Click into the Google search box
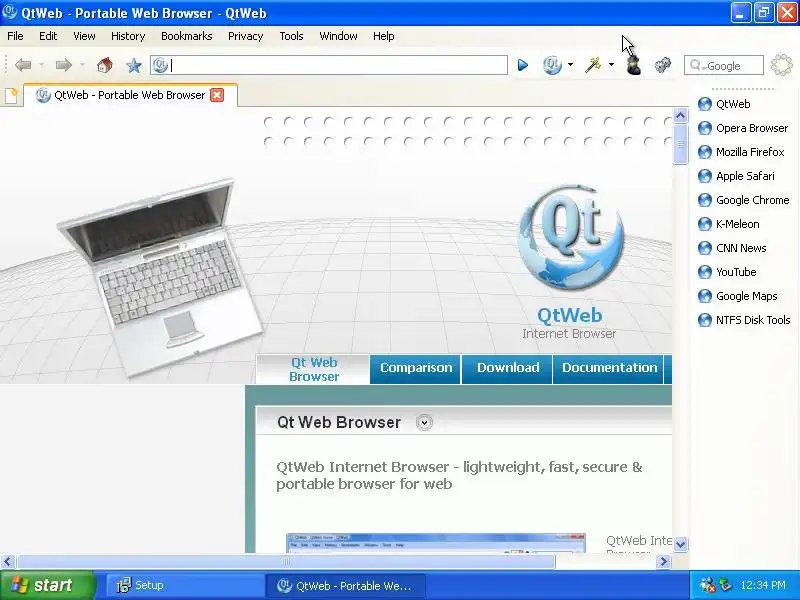The width and height of the screenshot is (800, 600). tap(723, 65)
